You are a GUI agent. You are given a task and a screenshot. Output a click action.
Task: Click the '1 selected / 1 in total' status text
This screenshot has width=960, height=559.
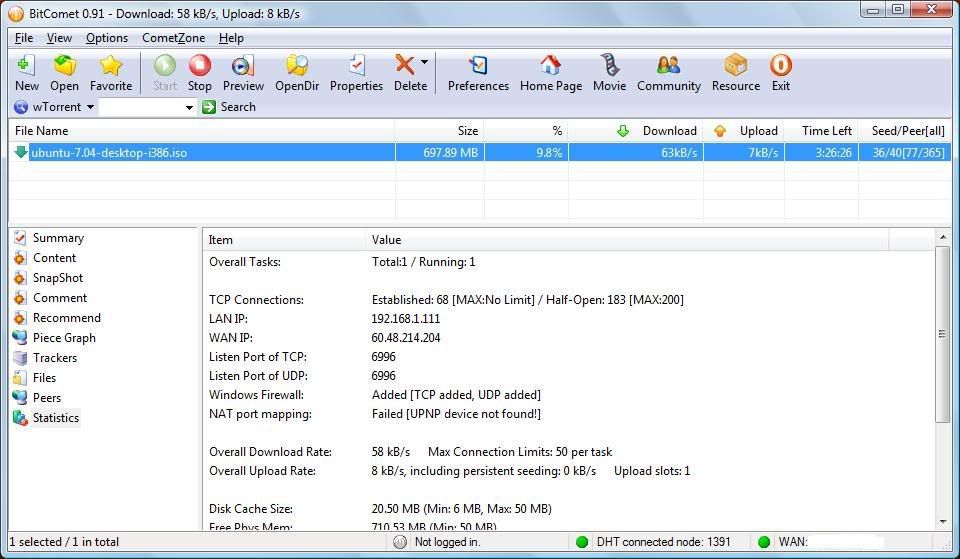pyautogui.click(x=64, y=542)
